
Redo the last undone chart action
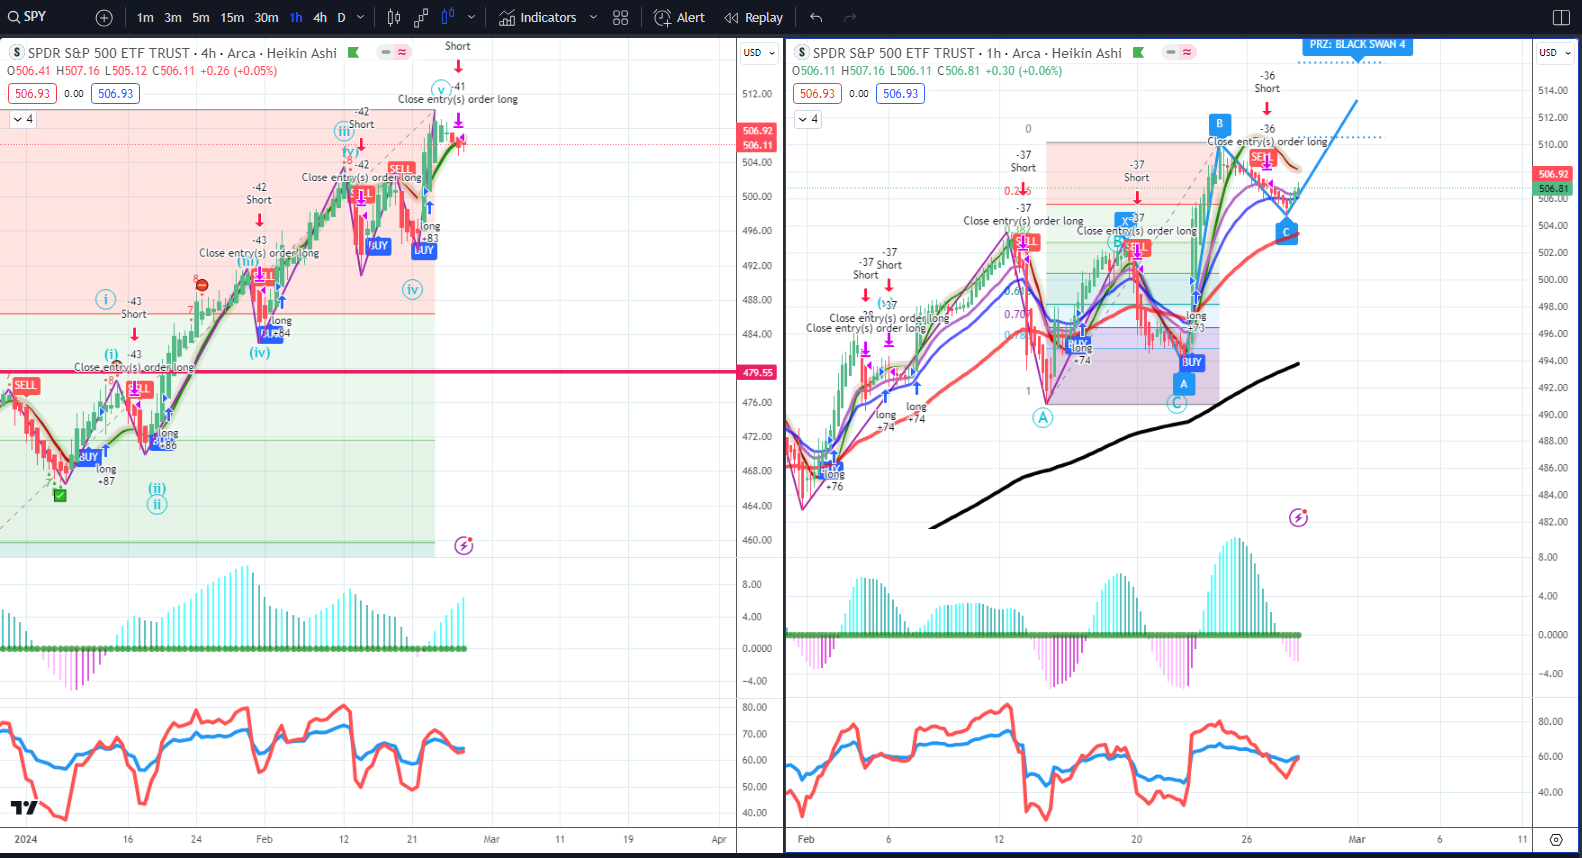(850, 17)
